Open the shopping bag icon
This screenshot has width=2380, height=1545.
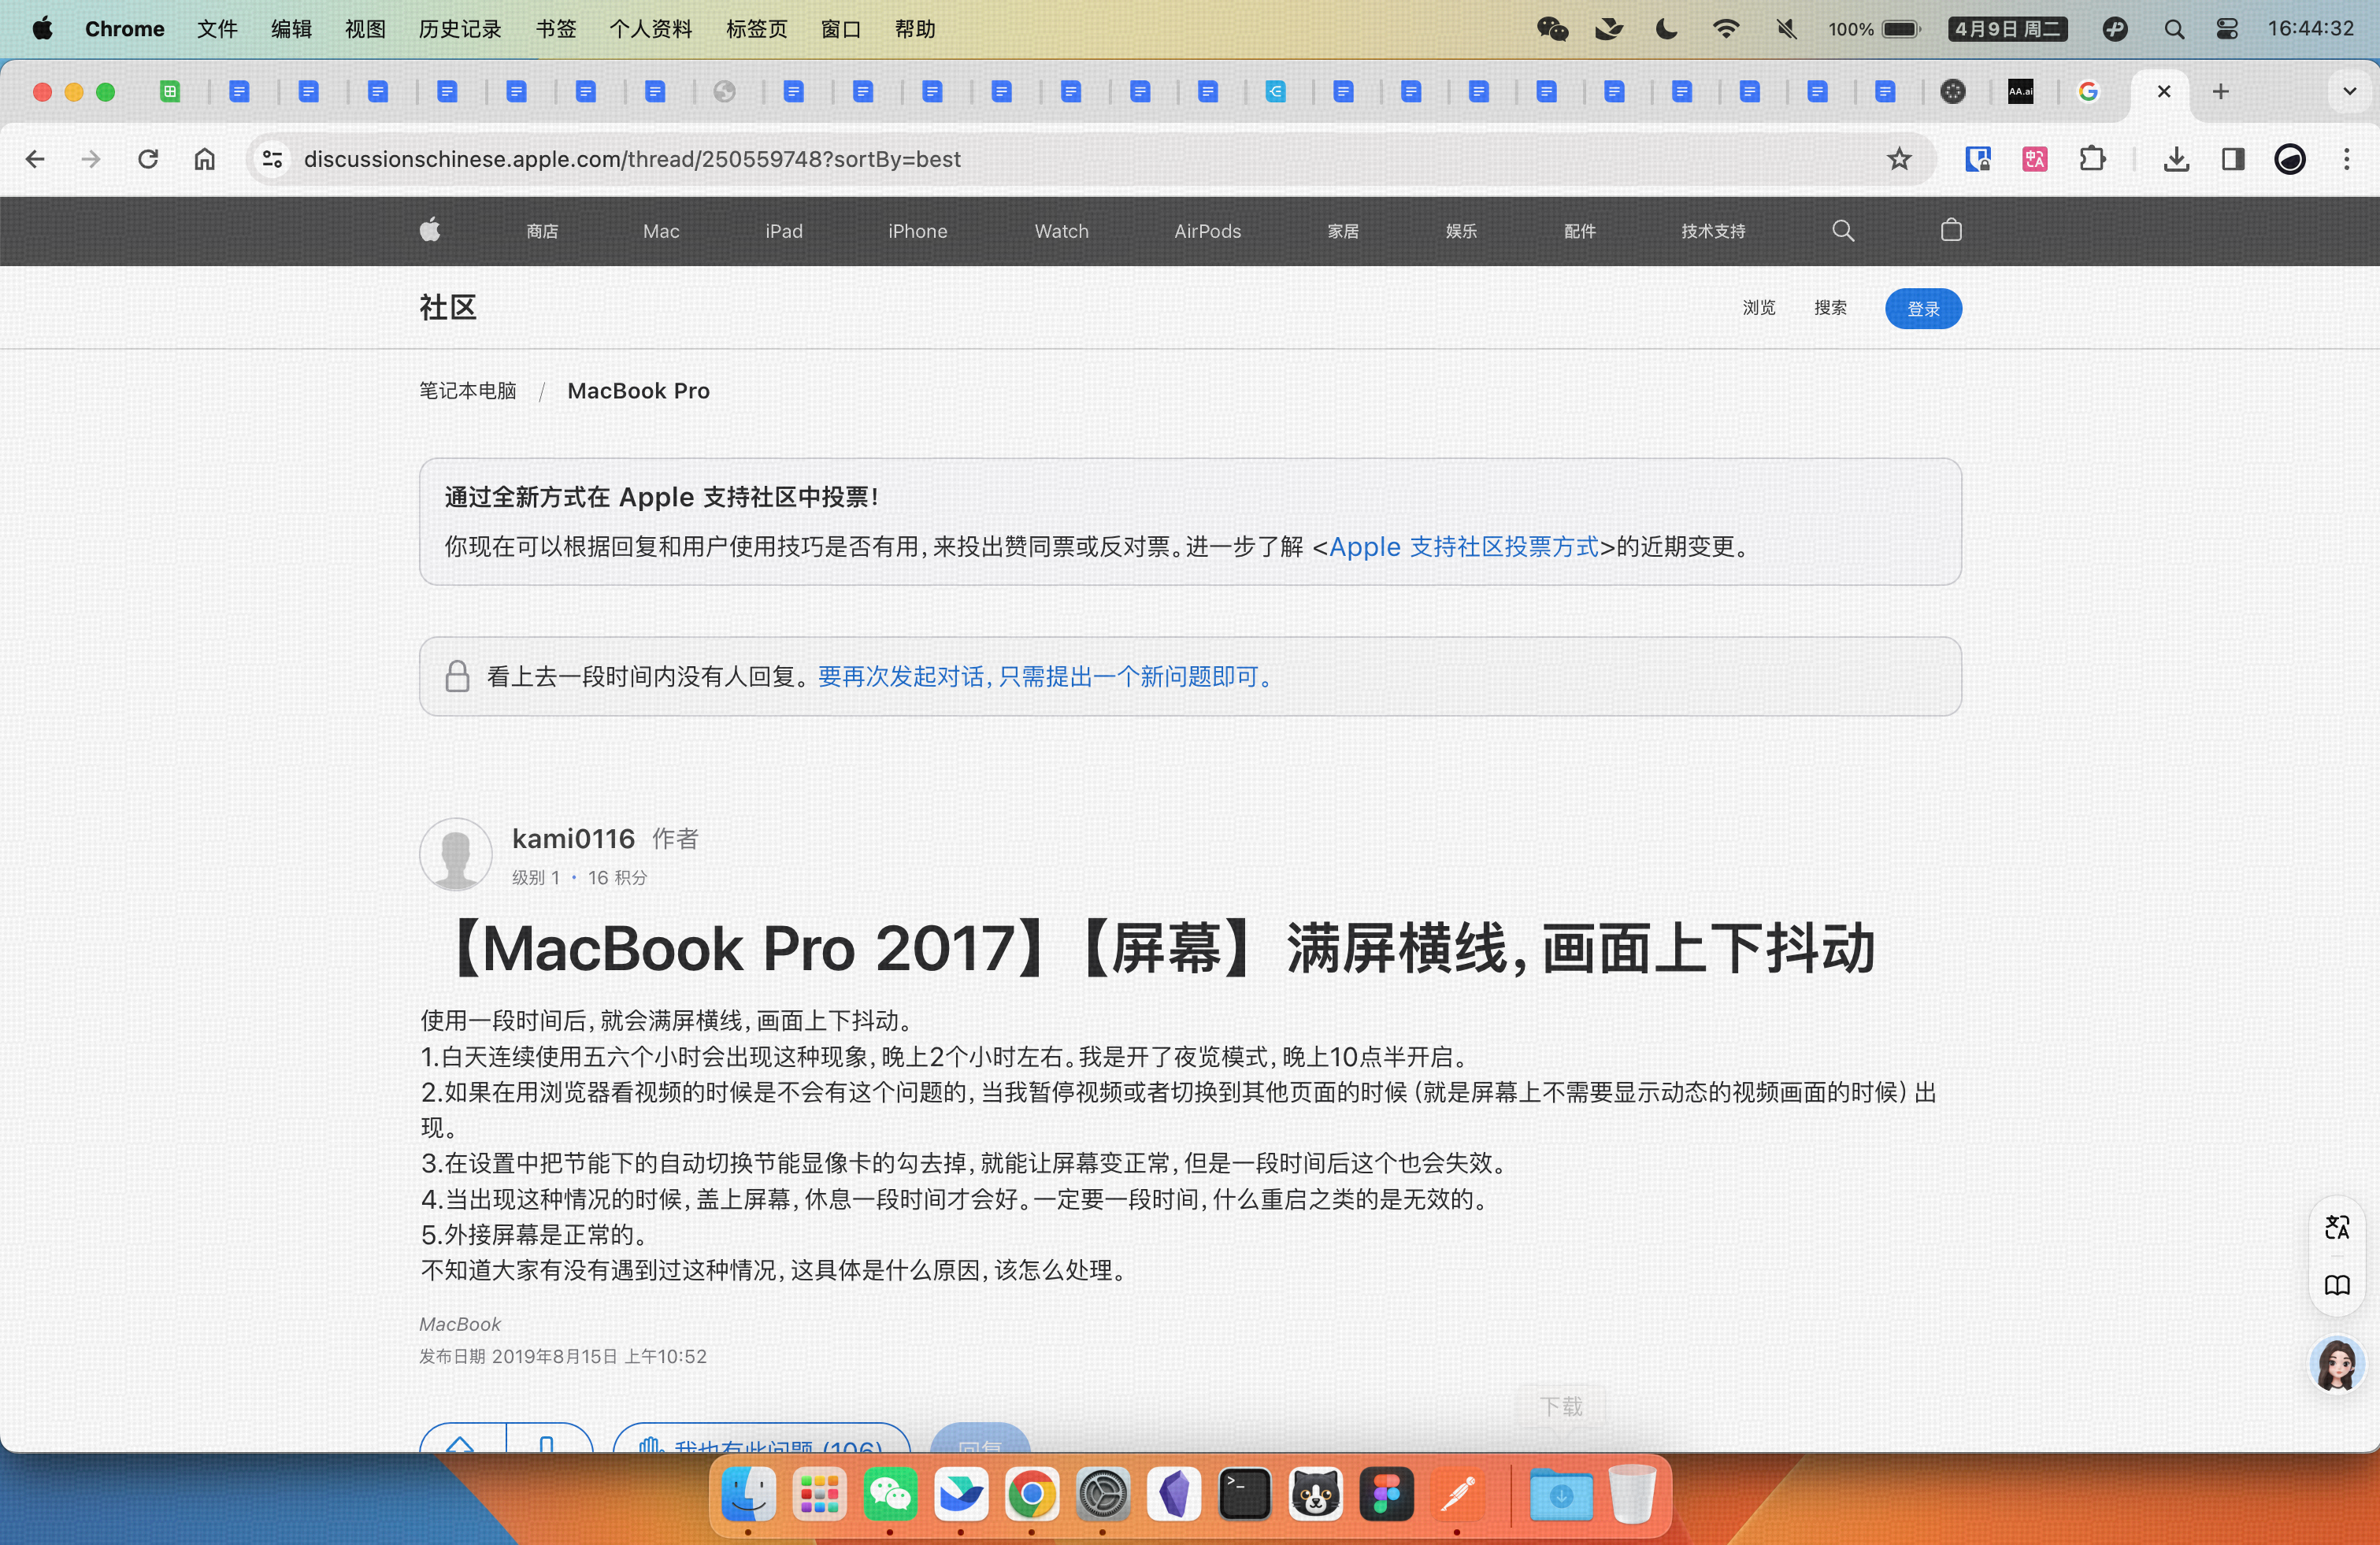(1950, 231)
